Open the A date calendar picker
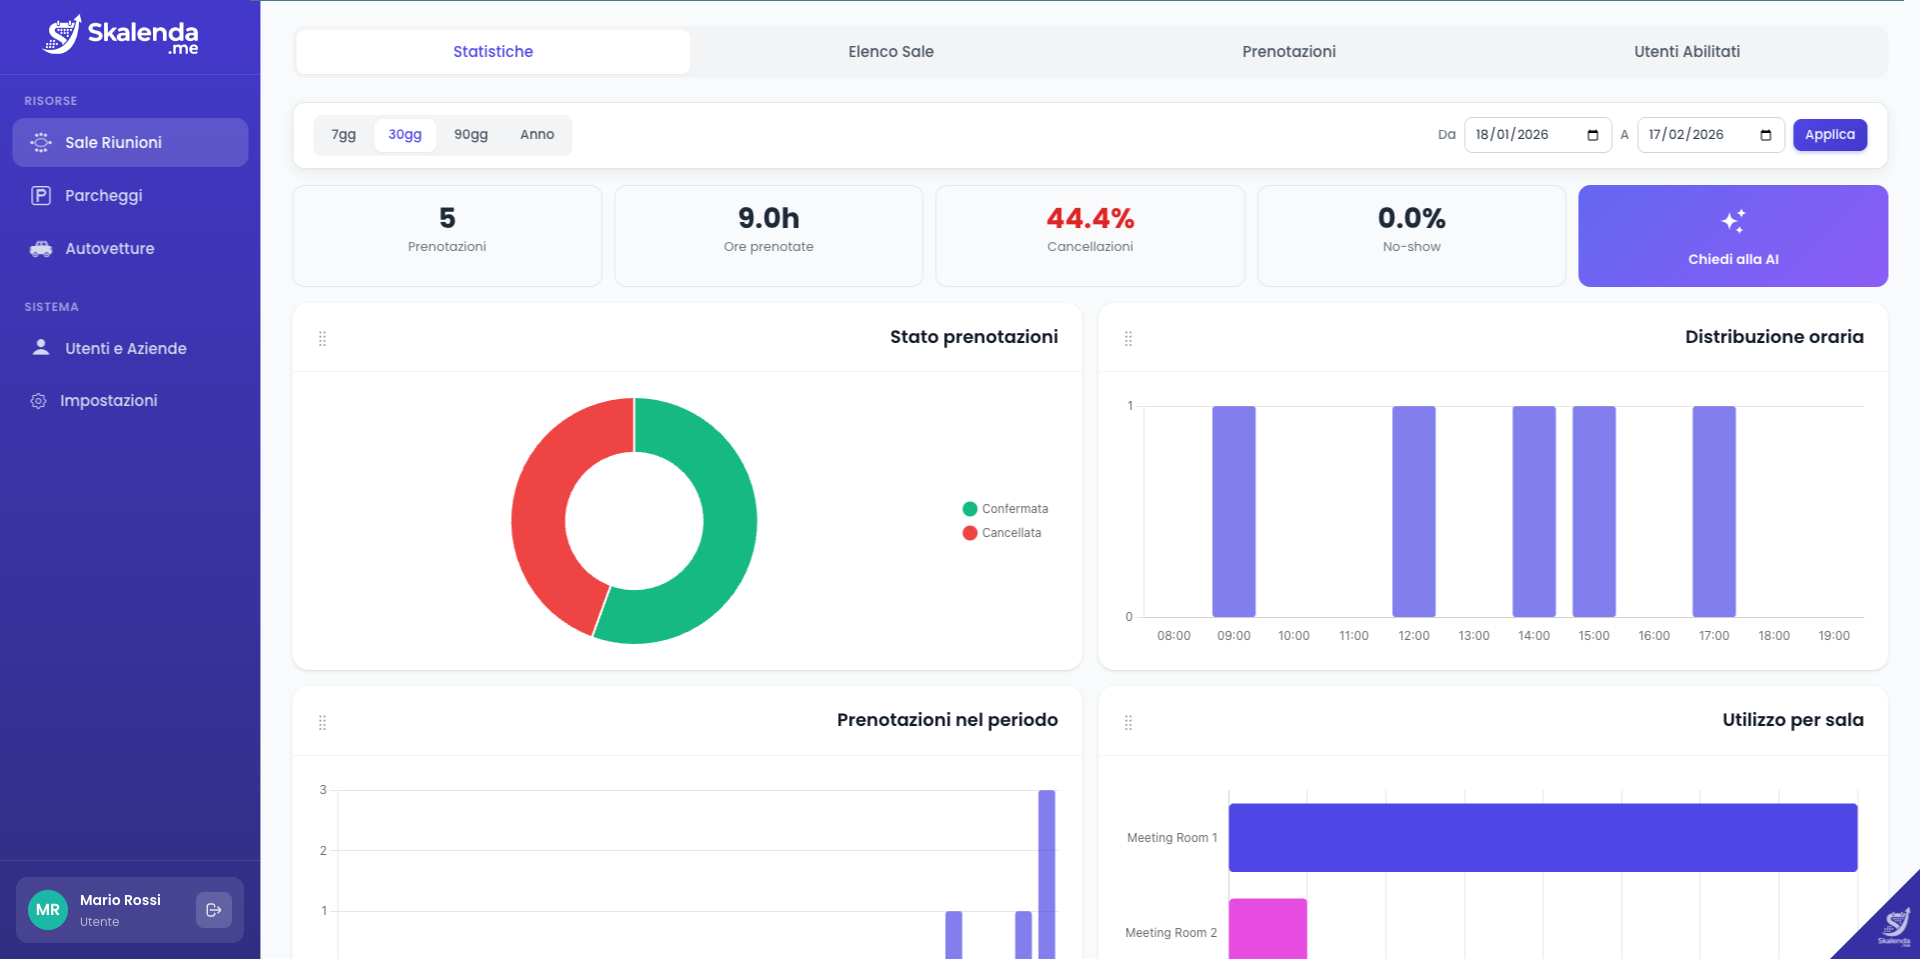This screenshot has width=1920, height=959. tap(1765, 135)
